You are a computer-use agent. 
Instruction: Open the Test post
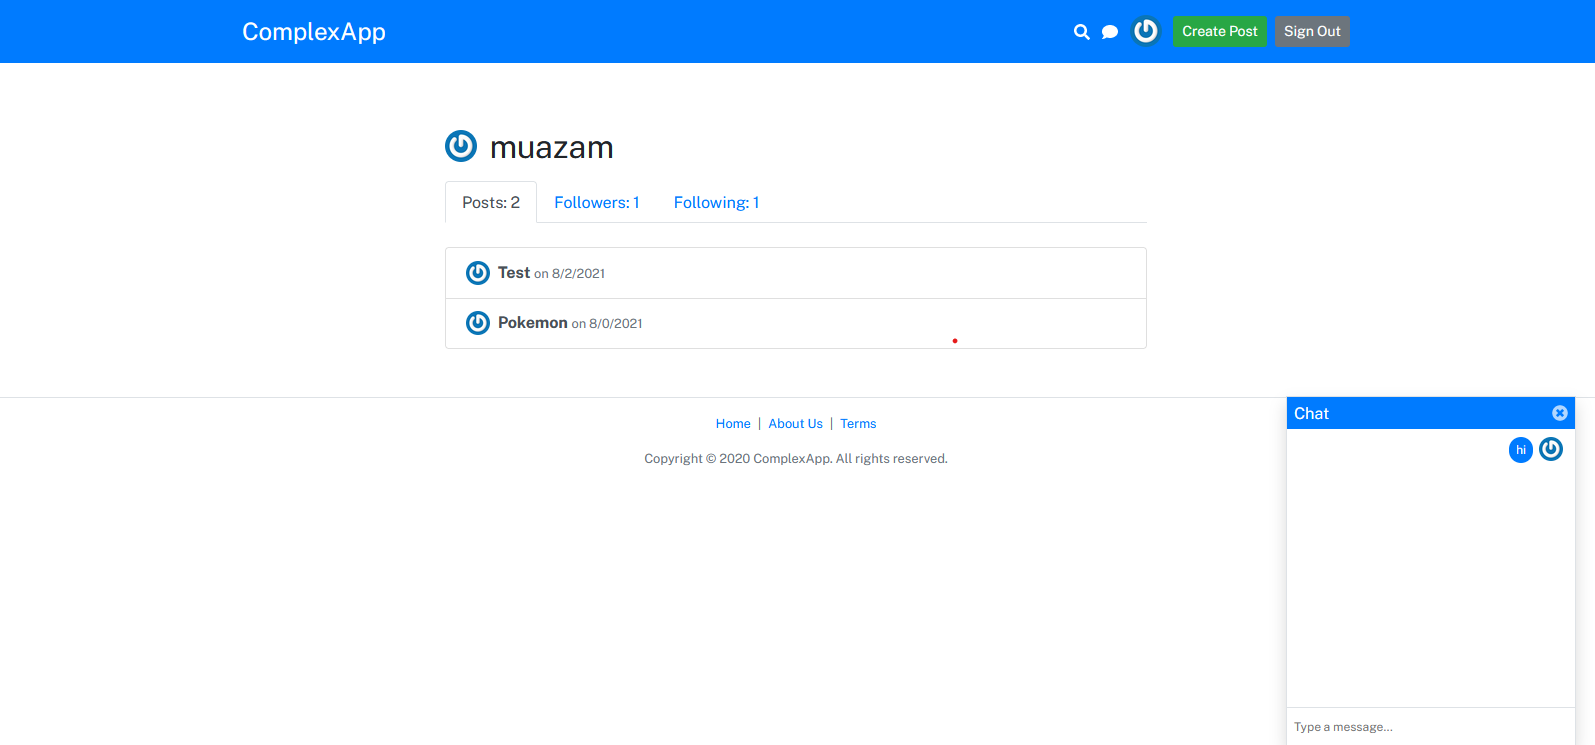[514, 273]
